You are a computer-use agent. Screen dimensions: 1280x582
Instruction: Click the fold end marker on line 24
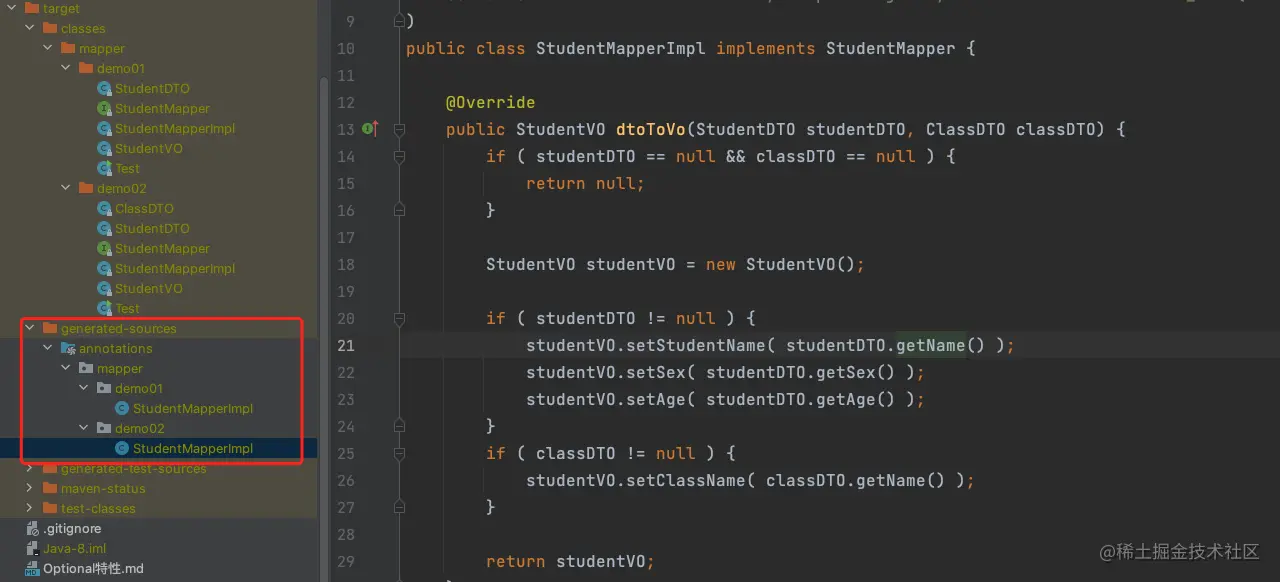pyautogui.click(x=399, y=426)
